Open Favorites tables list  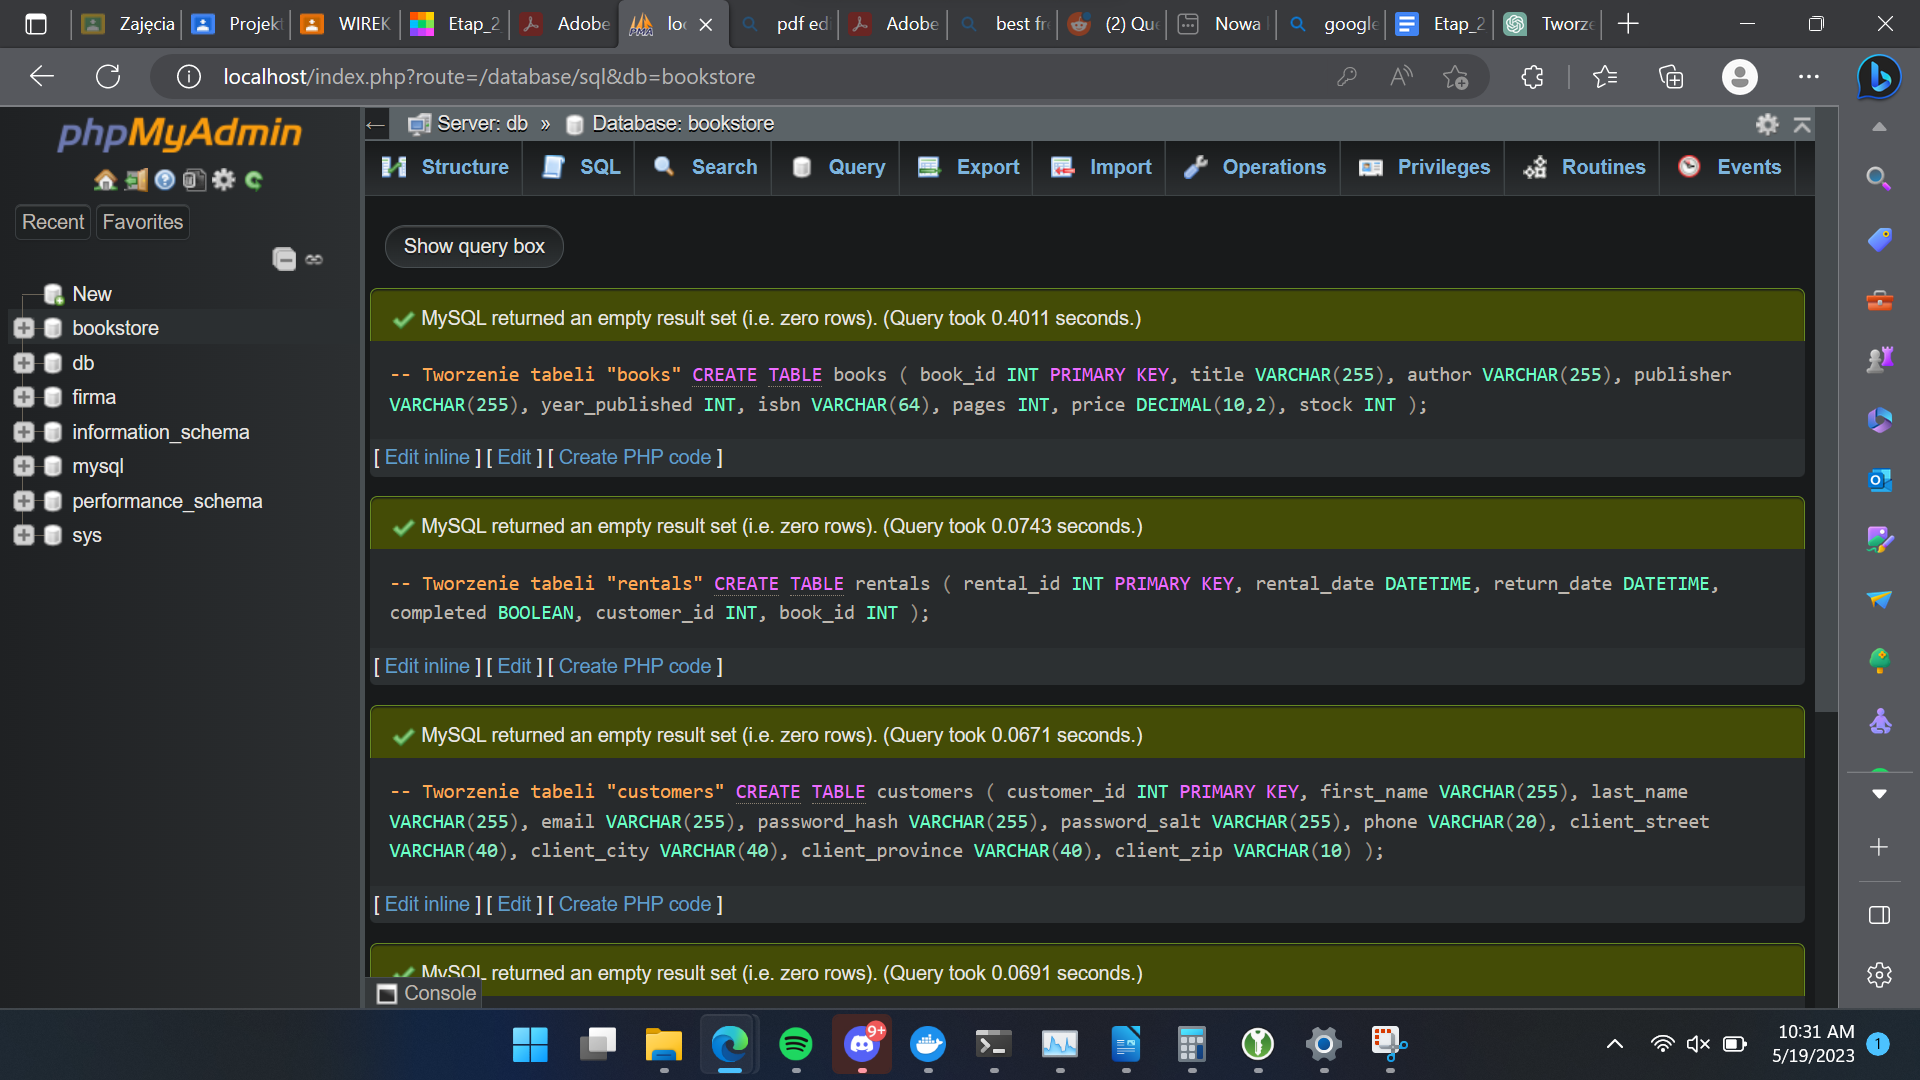[x=143, y=222]
